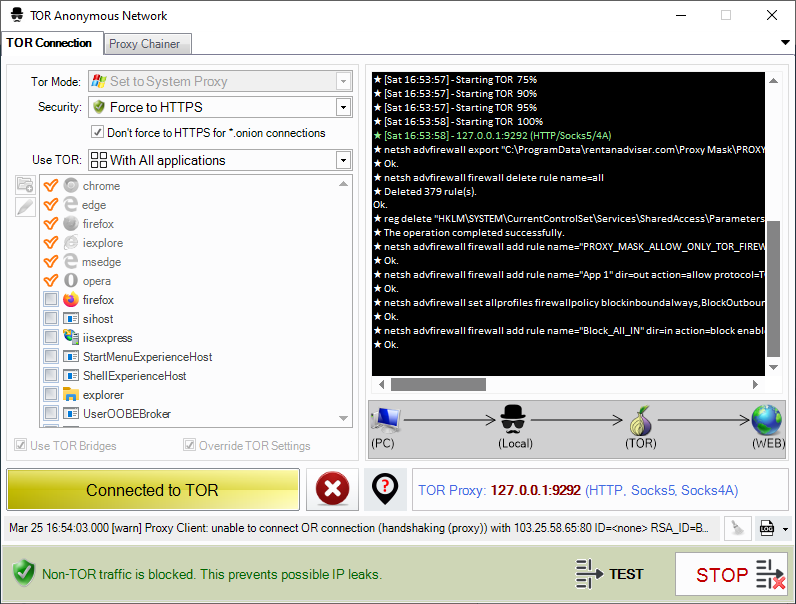Click the add application folder icon
Image resolution: width=796 pixels, height=604 pixels.
pos(25,185)
